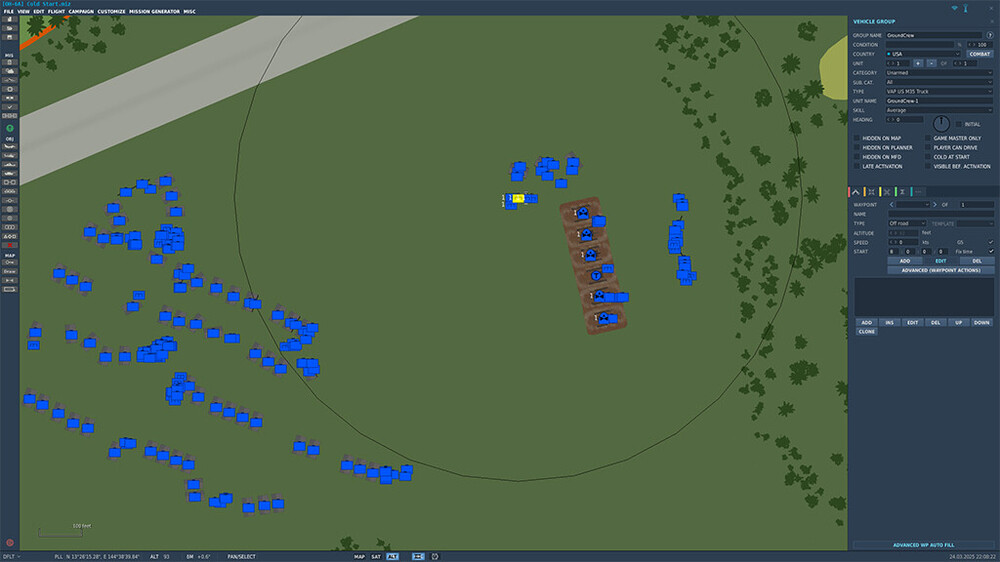The image size is (1000, 562).
Task: Select the ship group icon under OBJ
Action: pyautogui.click(x=10, y=165)
